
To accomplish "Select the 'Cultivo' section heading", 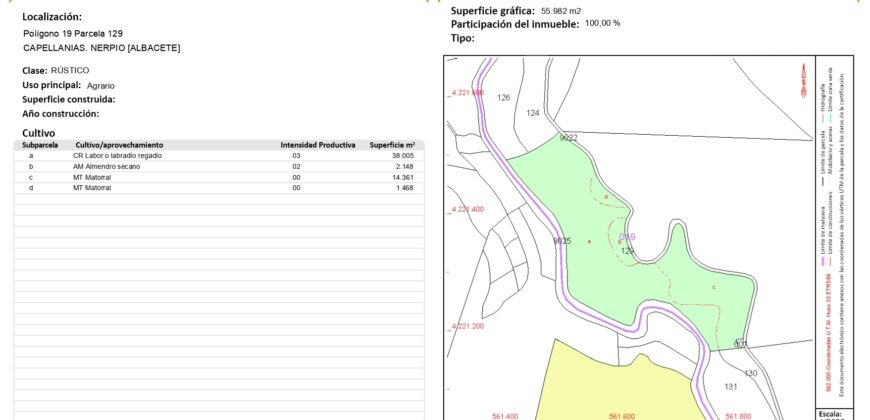I will pos(39,133).
